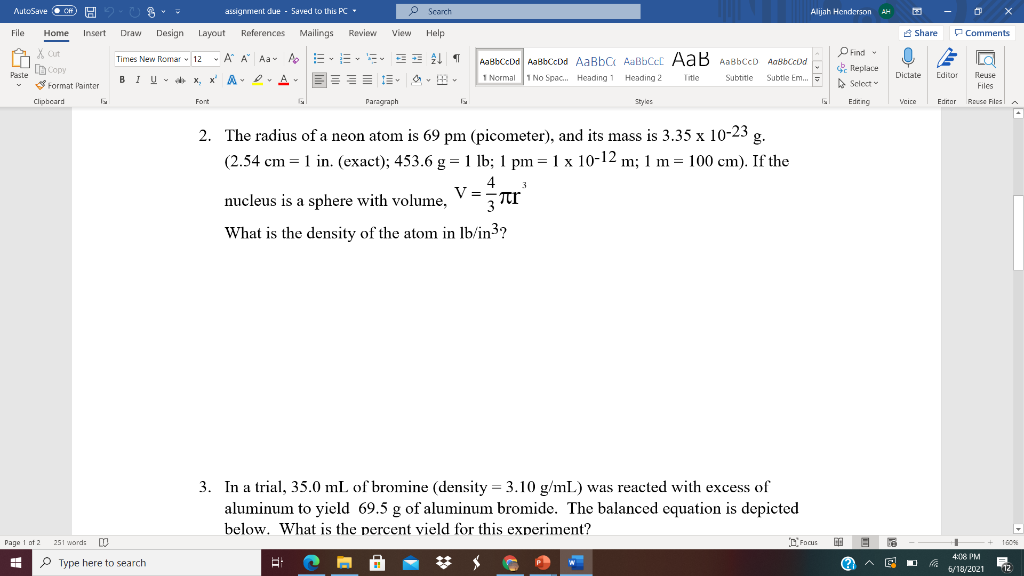
Task: Decrease indent icon
Action: (400, 59)
